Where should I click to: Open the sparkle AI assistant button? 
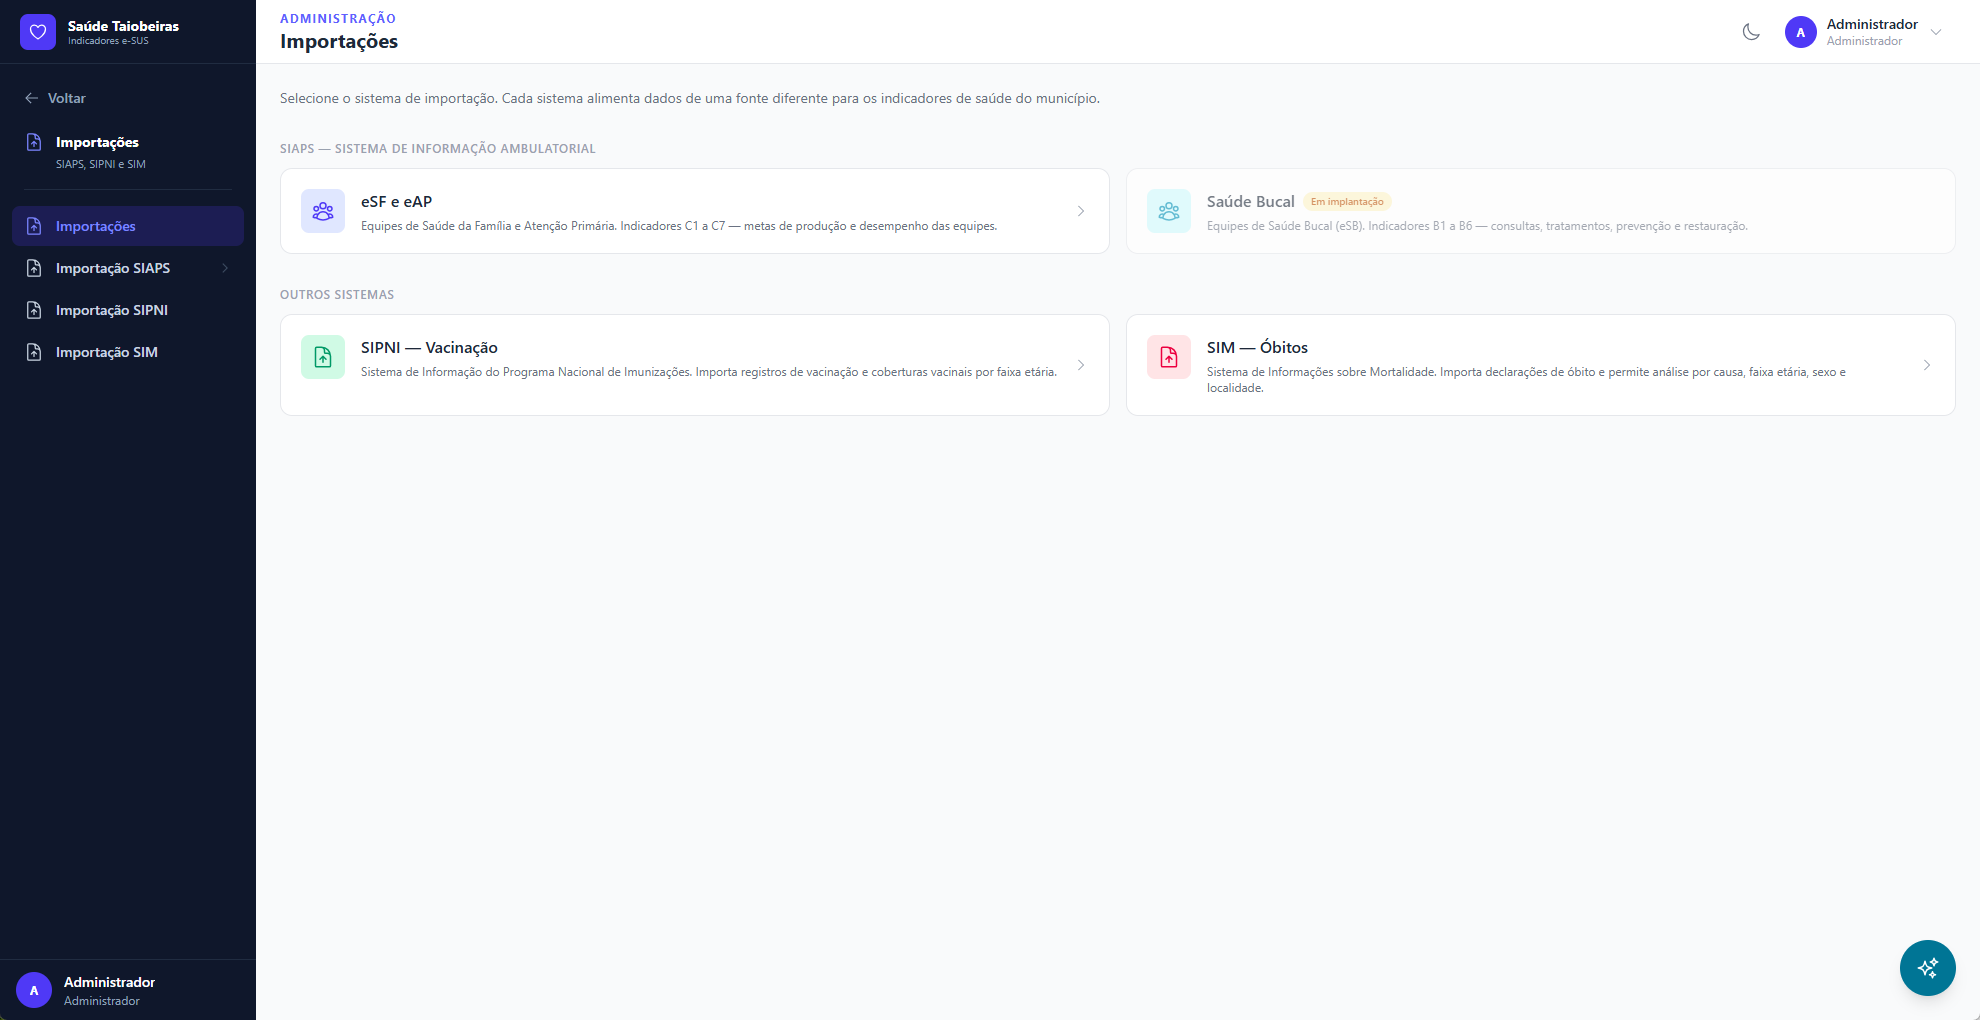[1927, 967]
